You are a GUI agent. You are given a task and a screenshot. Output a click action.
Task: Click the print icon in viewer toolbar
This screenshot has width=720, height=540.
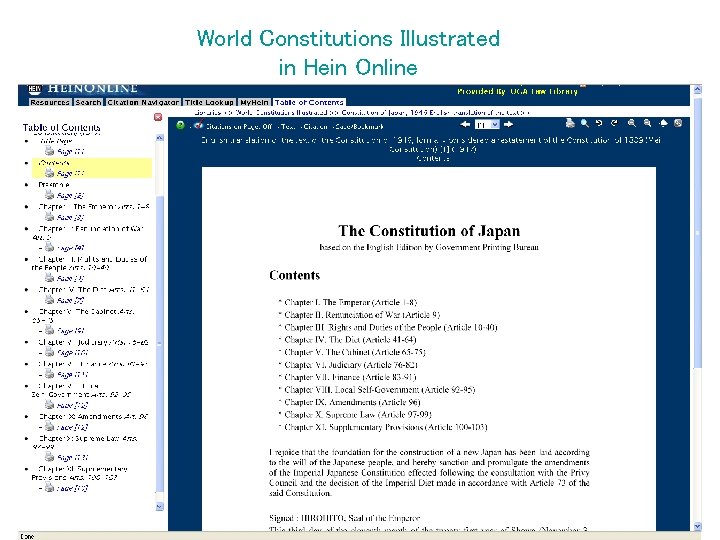[x=570, y=123]
